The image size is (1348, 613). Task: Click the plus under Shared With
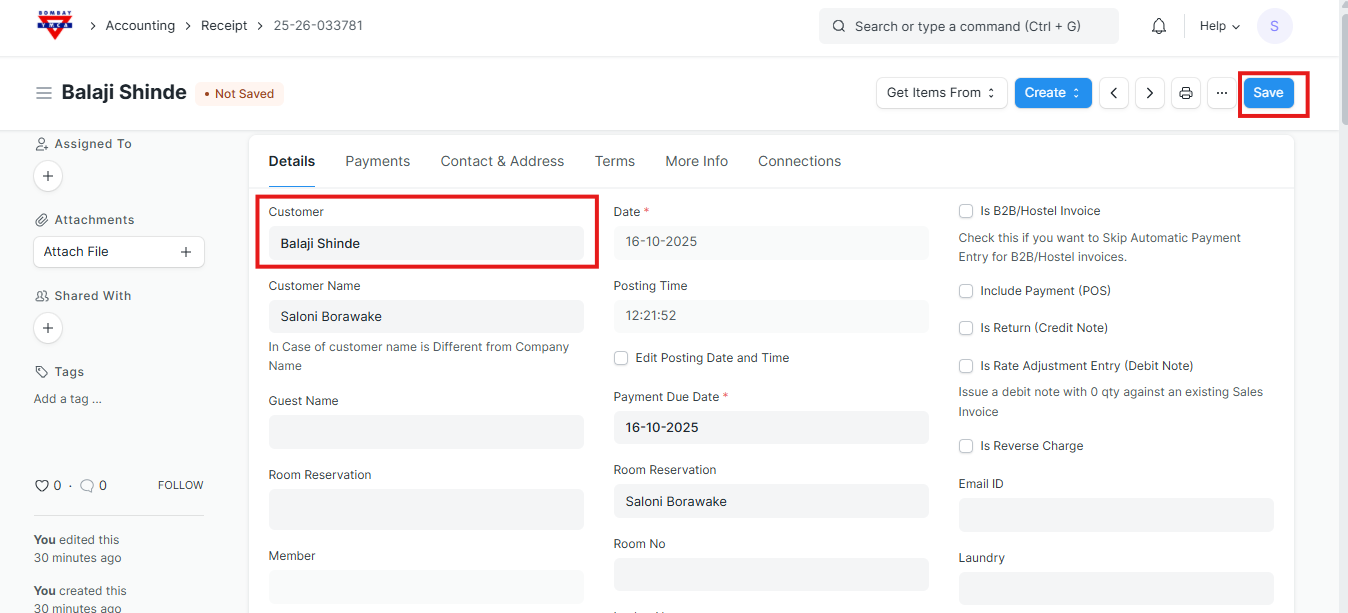[48, 328]
